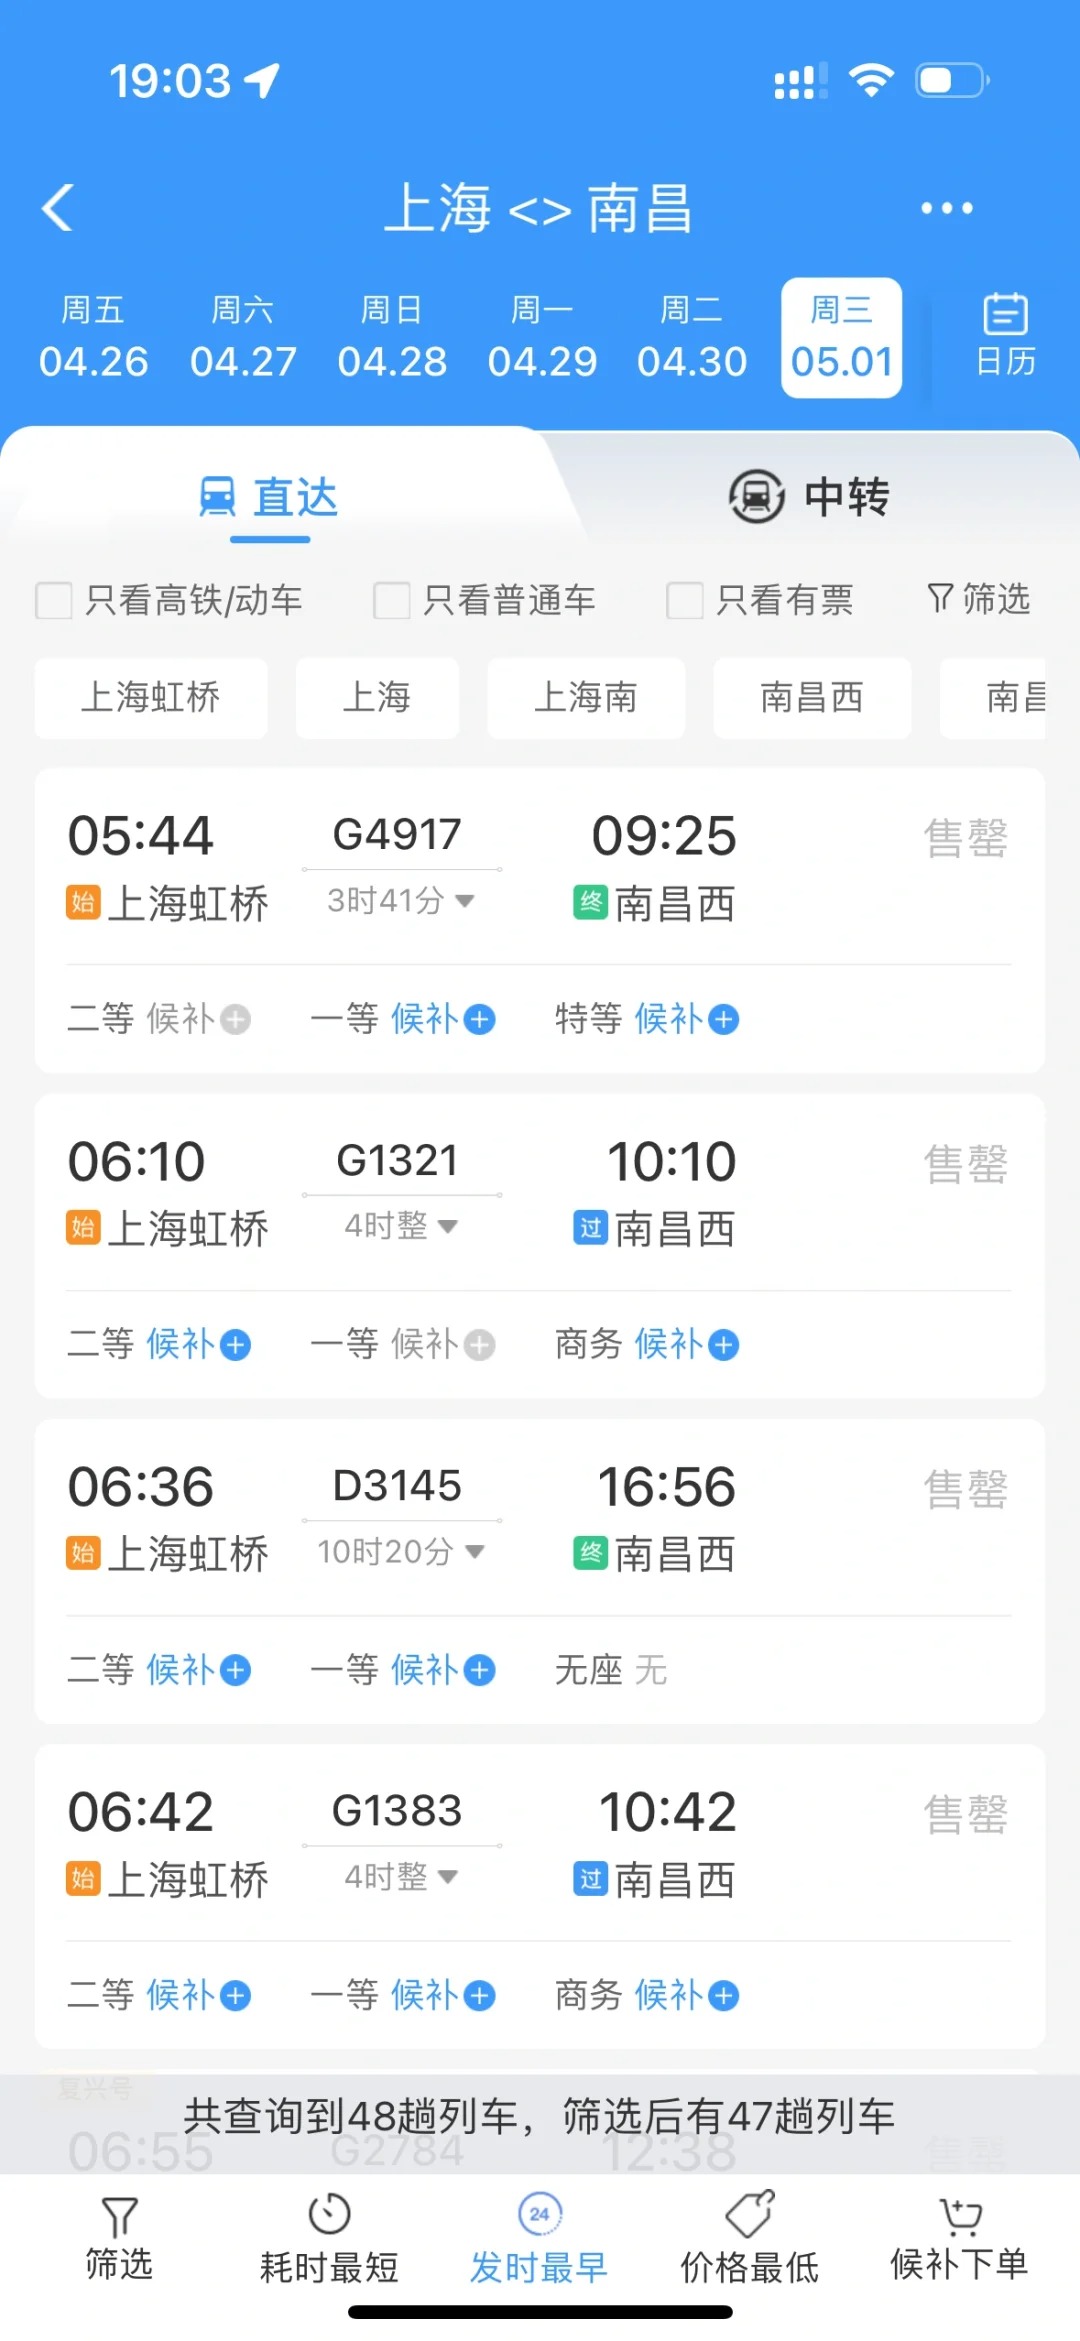Enable 只看有票 checkbox
The image size is (1080, 2341).
click(685, 601)
